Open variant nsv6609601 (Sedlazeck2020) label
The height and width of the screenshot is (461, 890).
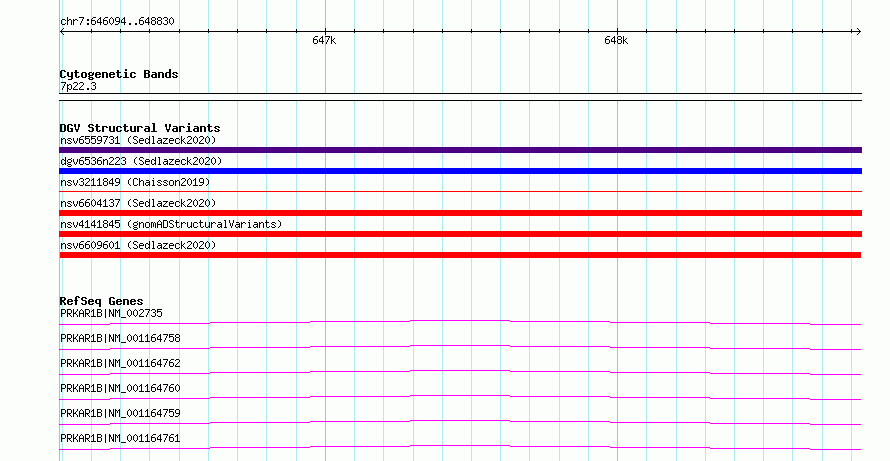click(x=138, y=245)
